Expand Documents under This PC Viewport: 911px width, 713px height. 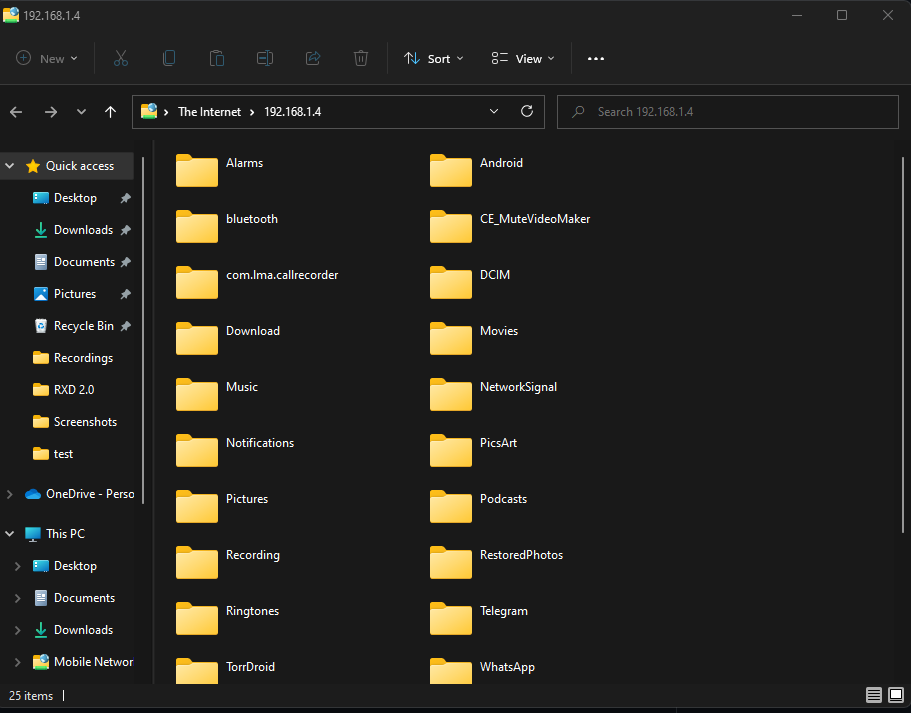tap(17, 598)
